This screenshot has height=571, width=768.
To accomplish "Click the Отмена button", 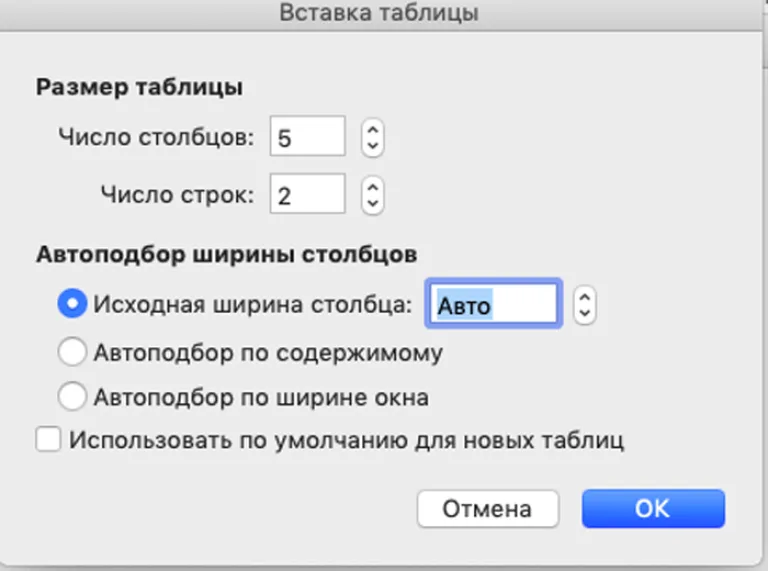I will tap(488, 509).
